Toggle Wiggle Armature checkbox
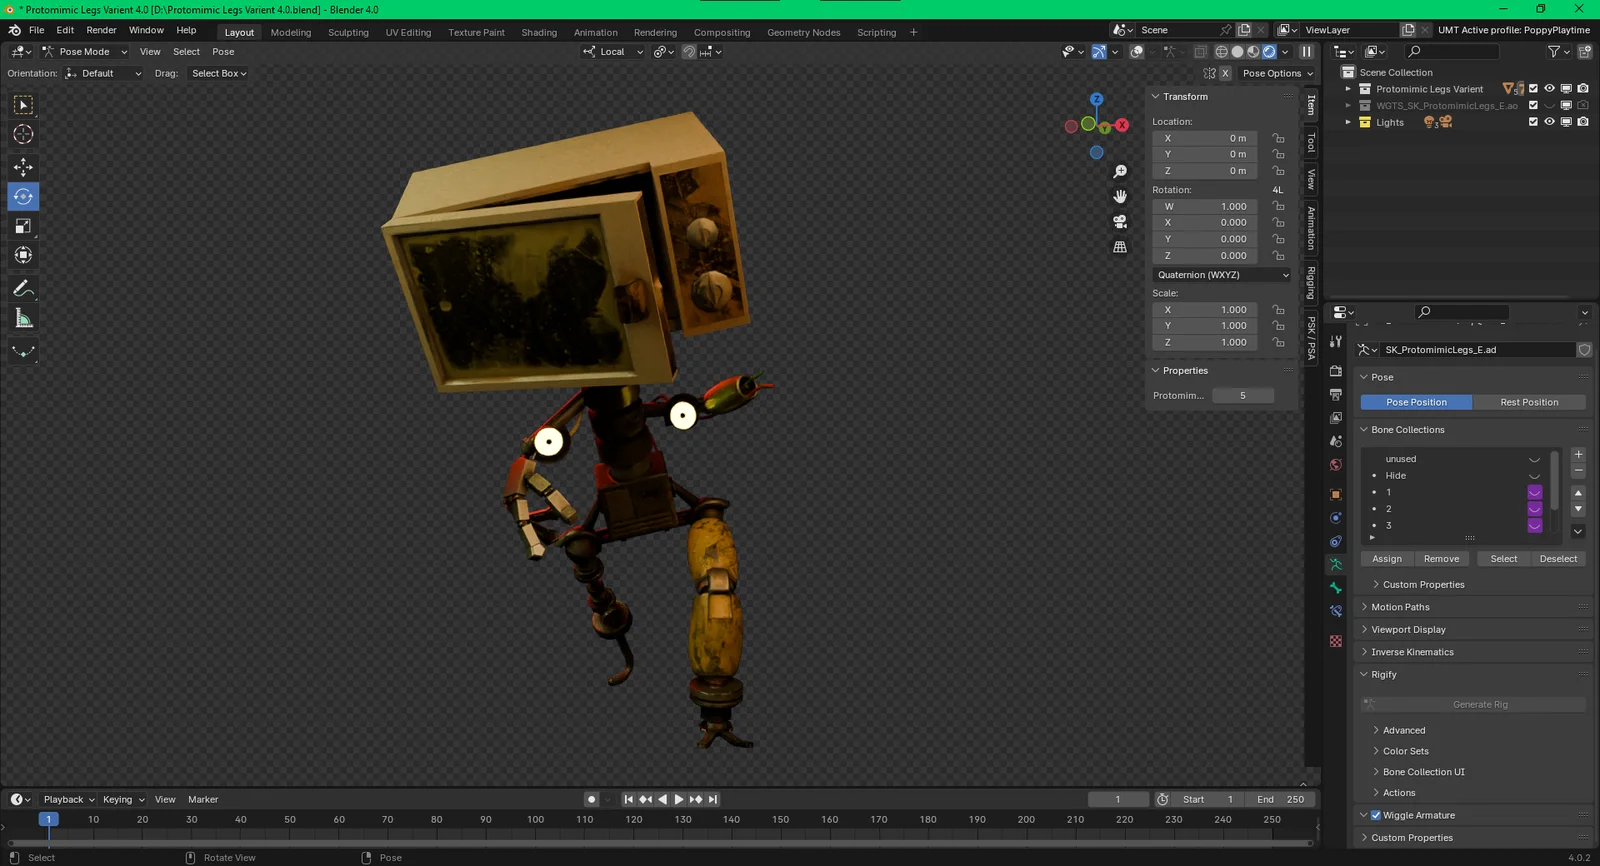1600x866 pixels. point(1376,815)
